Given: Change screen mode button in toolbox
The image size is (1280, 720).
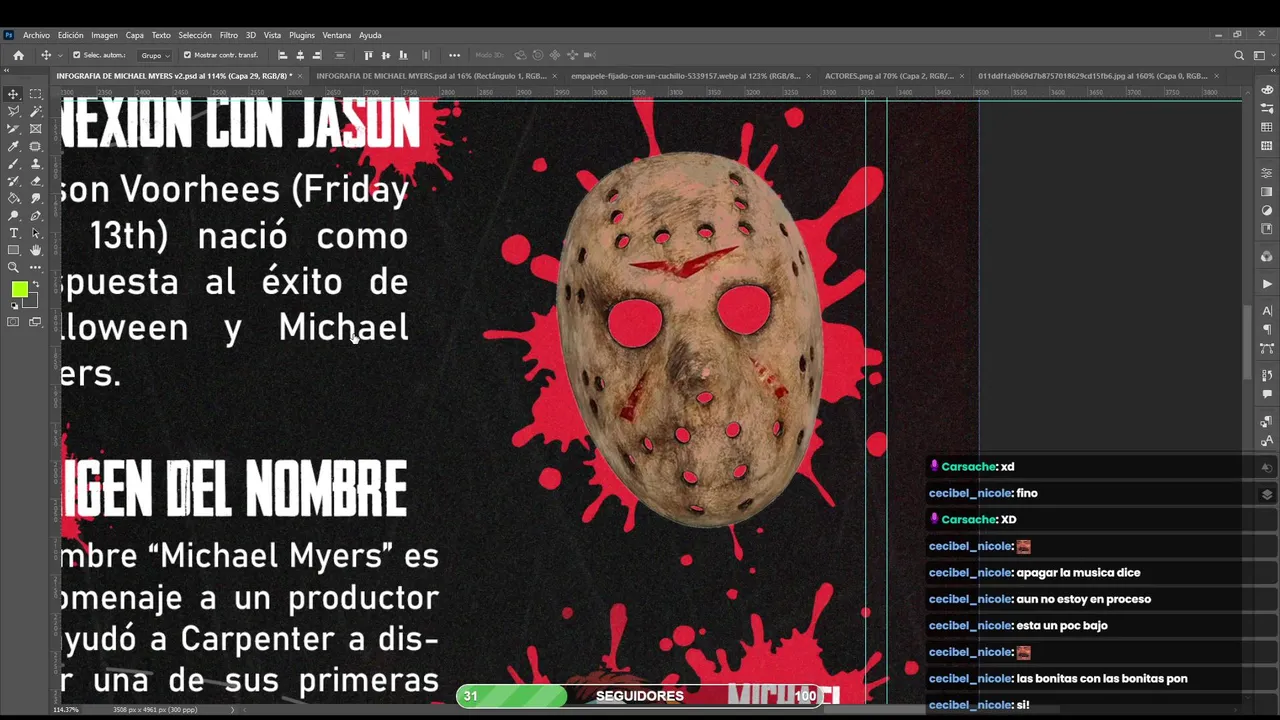Looking at the screenshot, I should (36, 322).
